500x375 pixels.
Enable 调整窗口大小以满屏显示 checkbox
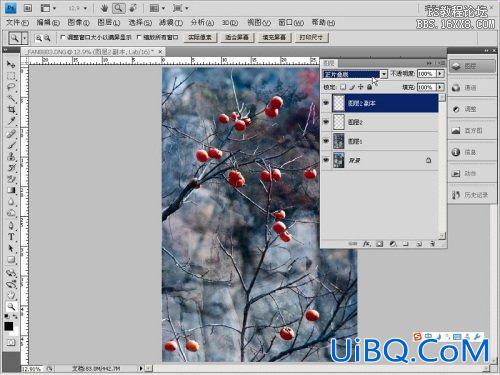pos(63,37)
